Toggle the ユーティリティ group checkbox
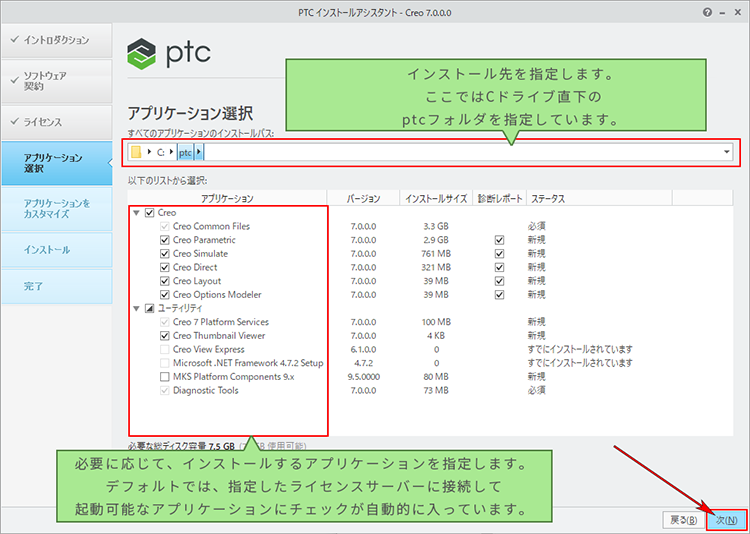 [x=149, y=308]
